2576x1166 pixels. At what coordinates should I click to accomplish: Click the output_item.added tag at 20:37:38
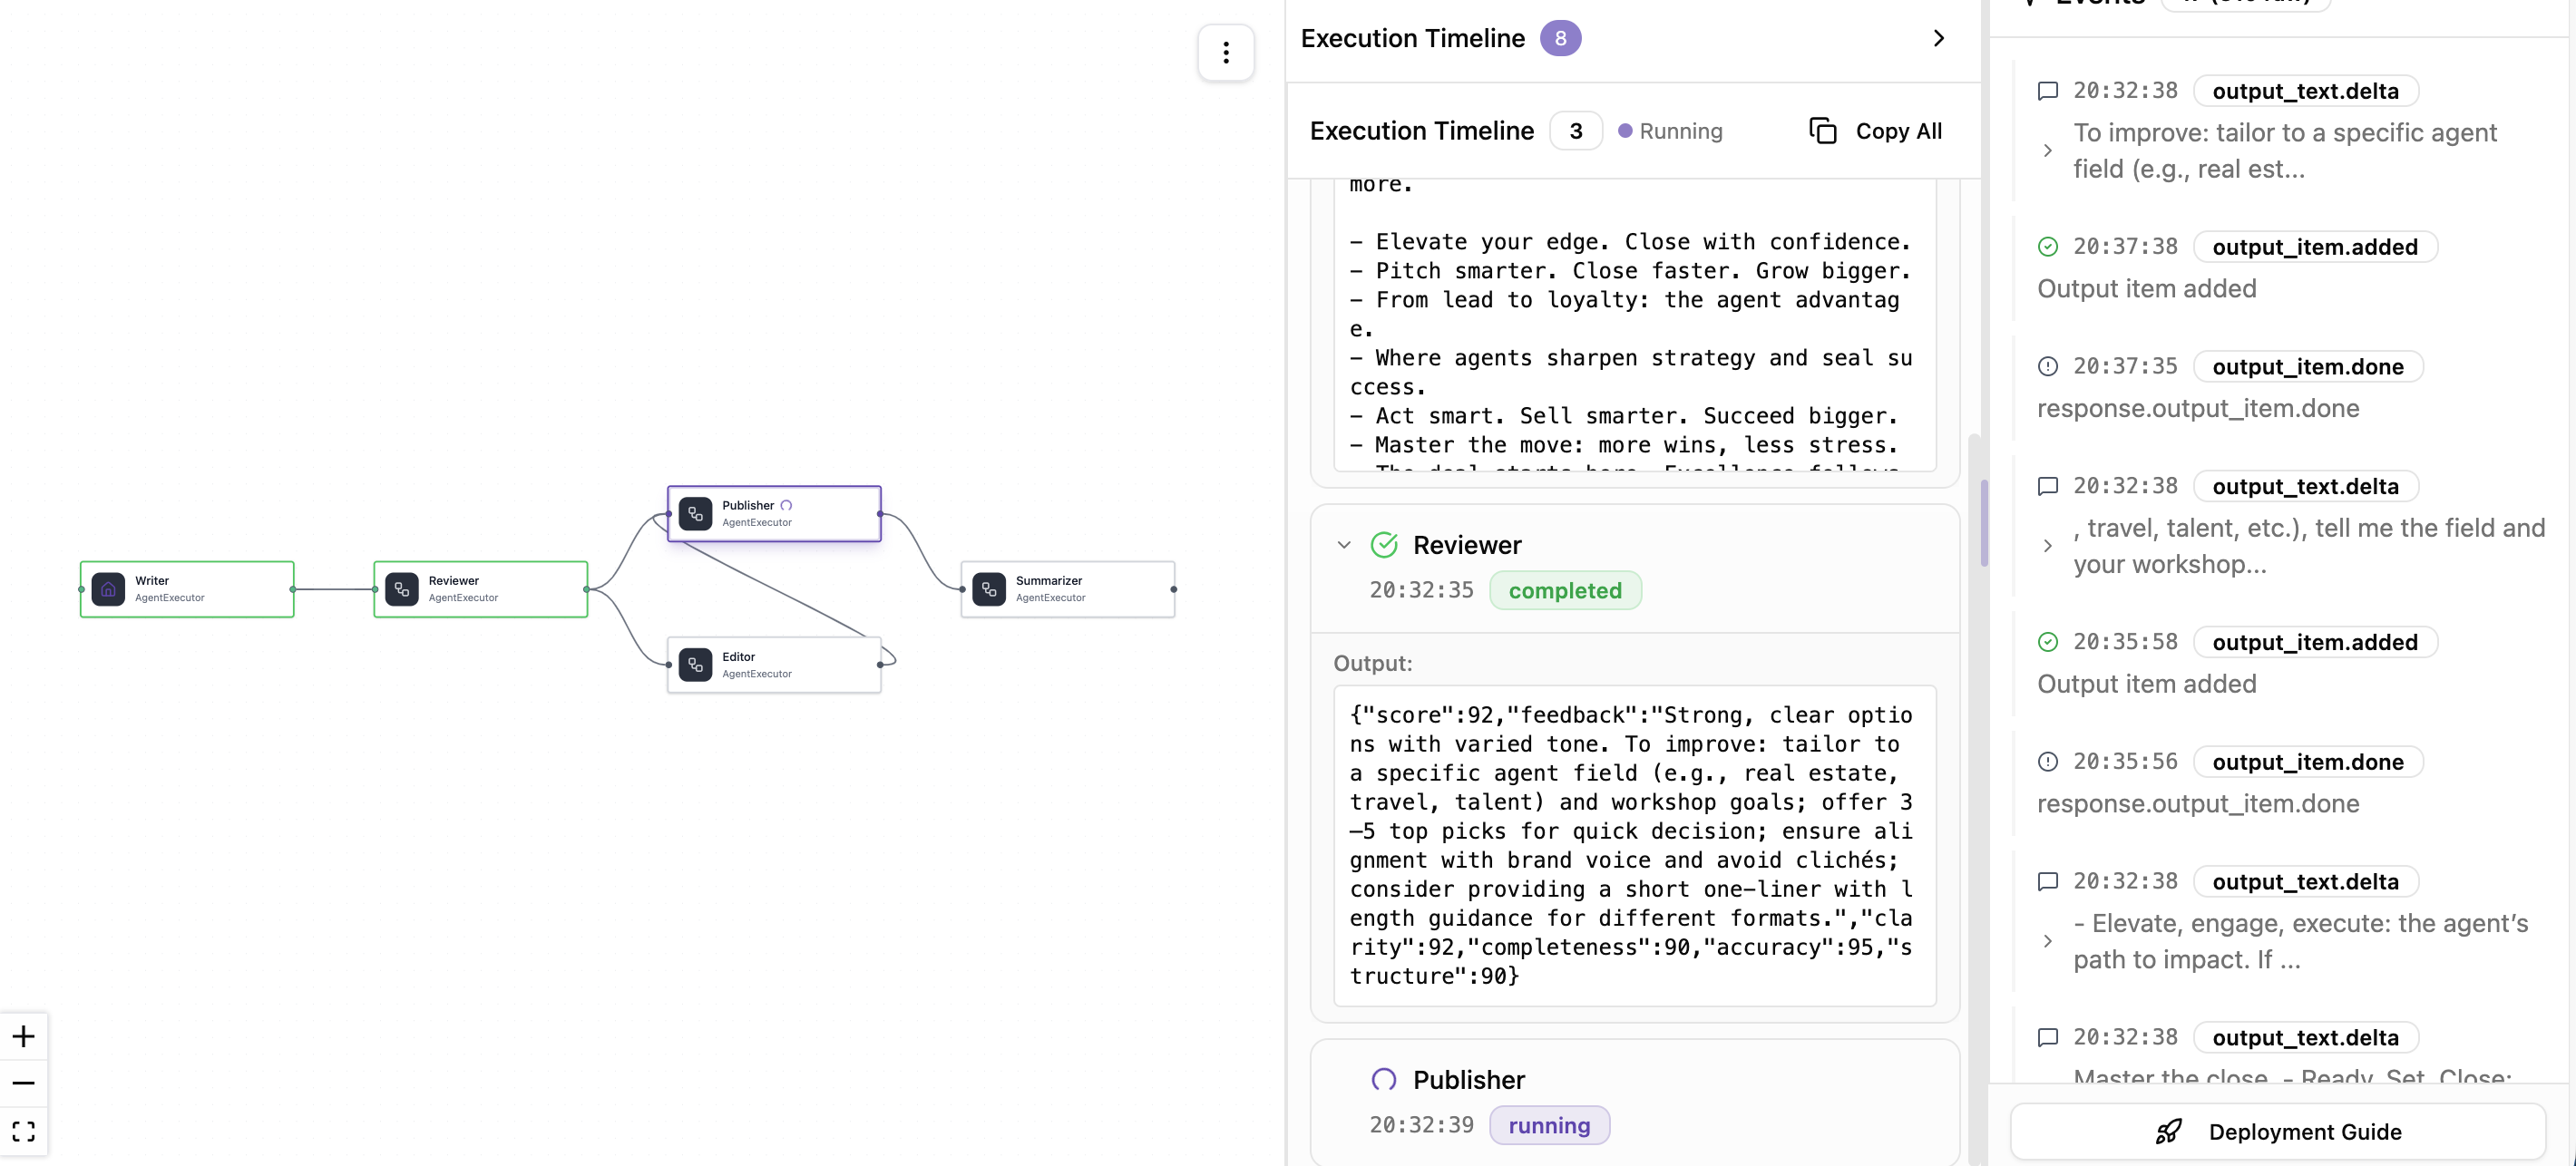pos(2315,247)
